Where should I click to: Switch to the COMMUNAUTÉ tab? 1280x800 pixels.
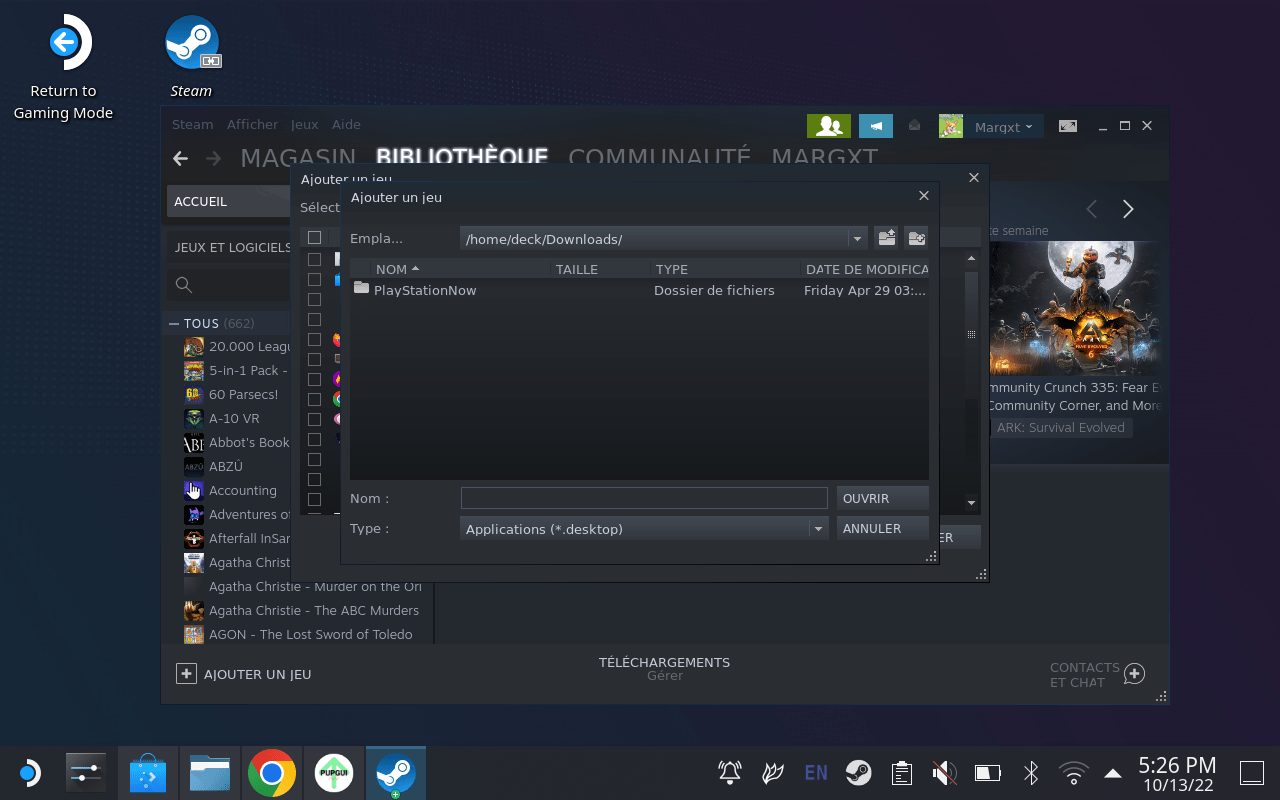click(659, 157)
